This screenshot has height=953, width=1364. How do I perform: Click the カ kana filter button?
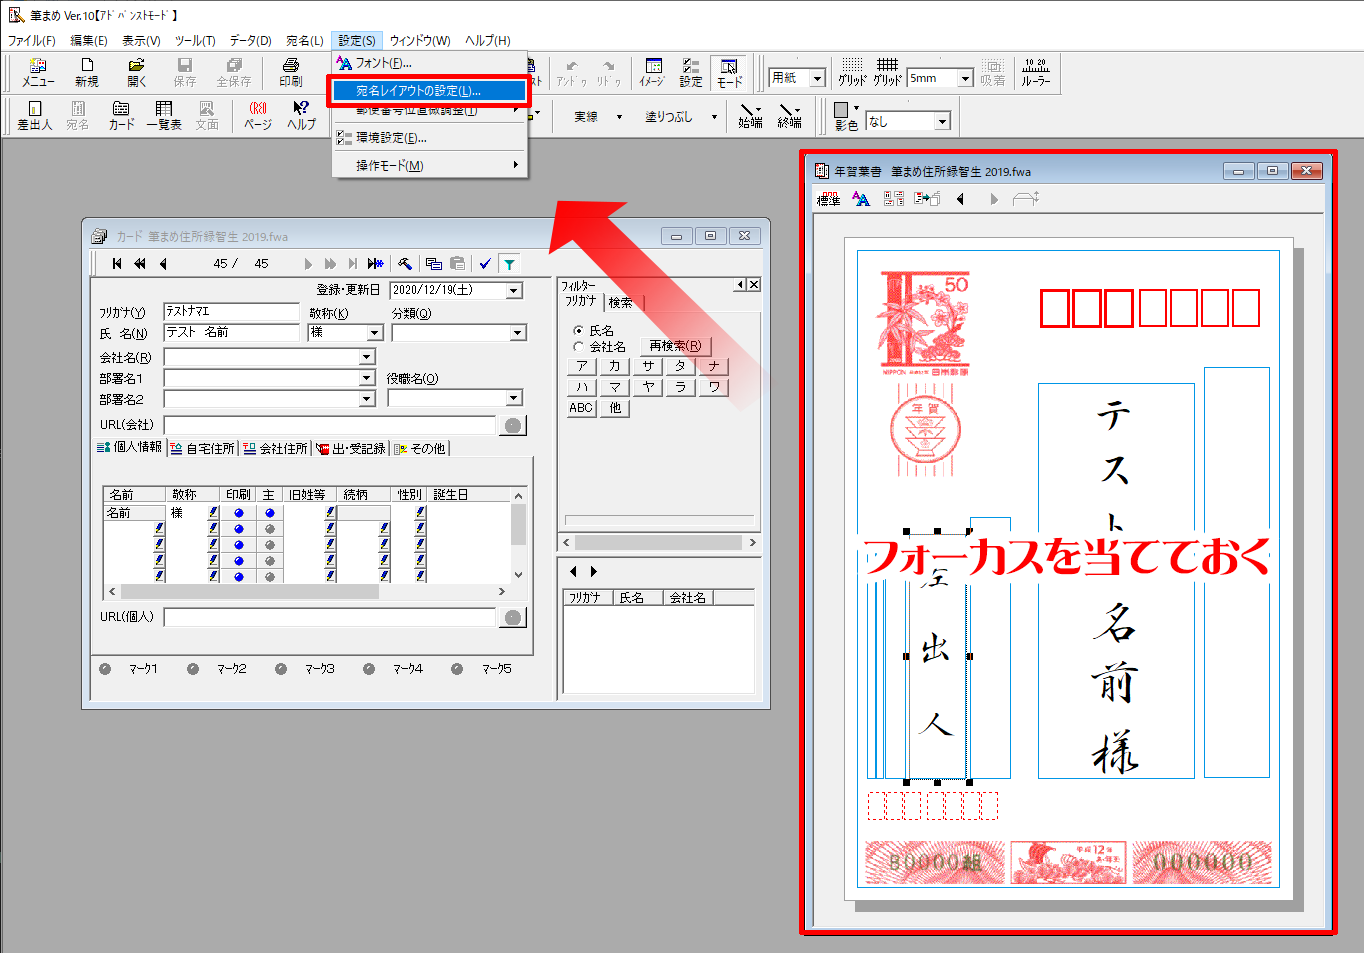615,366
